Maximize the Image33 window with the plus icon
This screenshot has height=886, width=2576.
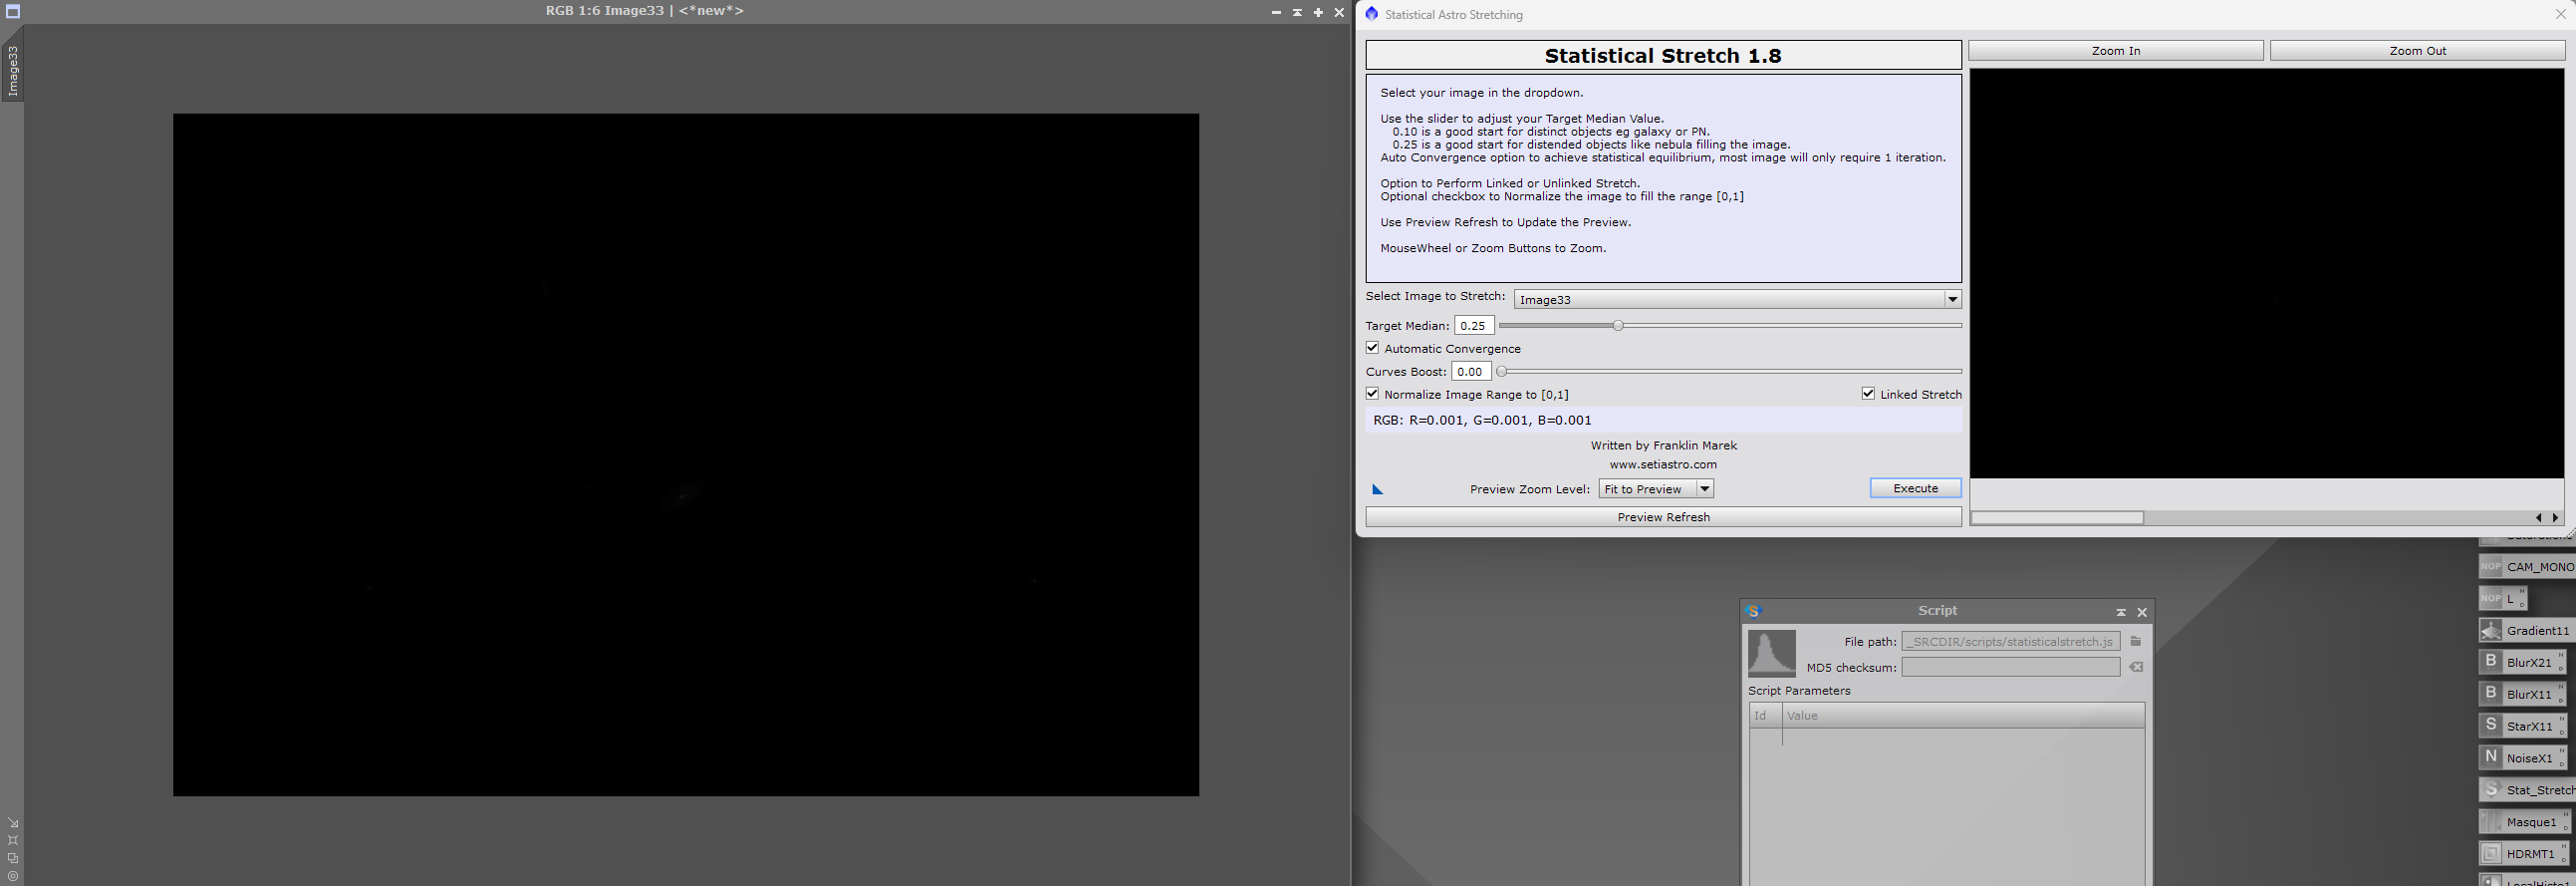pos(1318,12)
